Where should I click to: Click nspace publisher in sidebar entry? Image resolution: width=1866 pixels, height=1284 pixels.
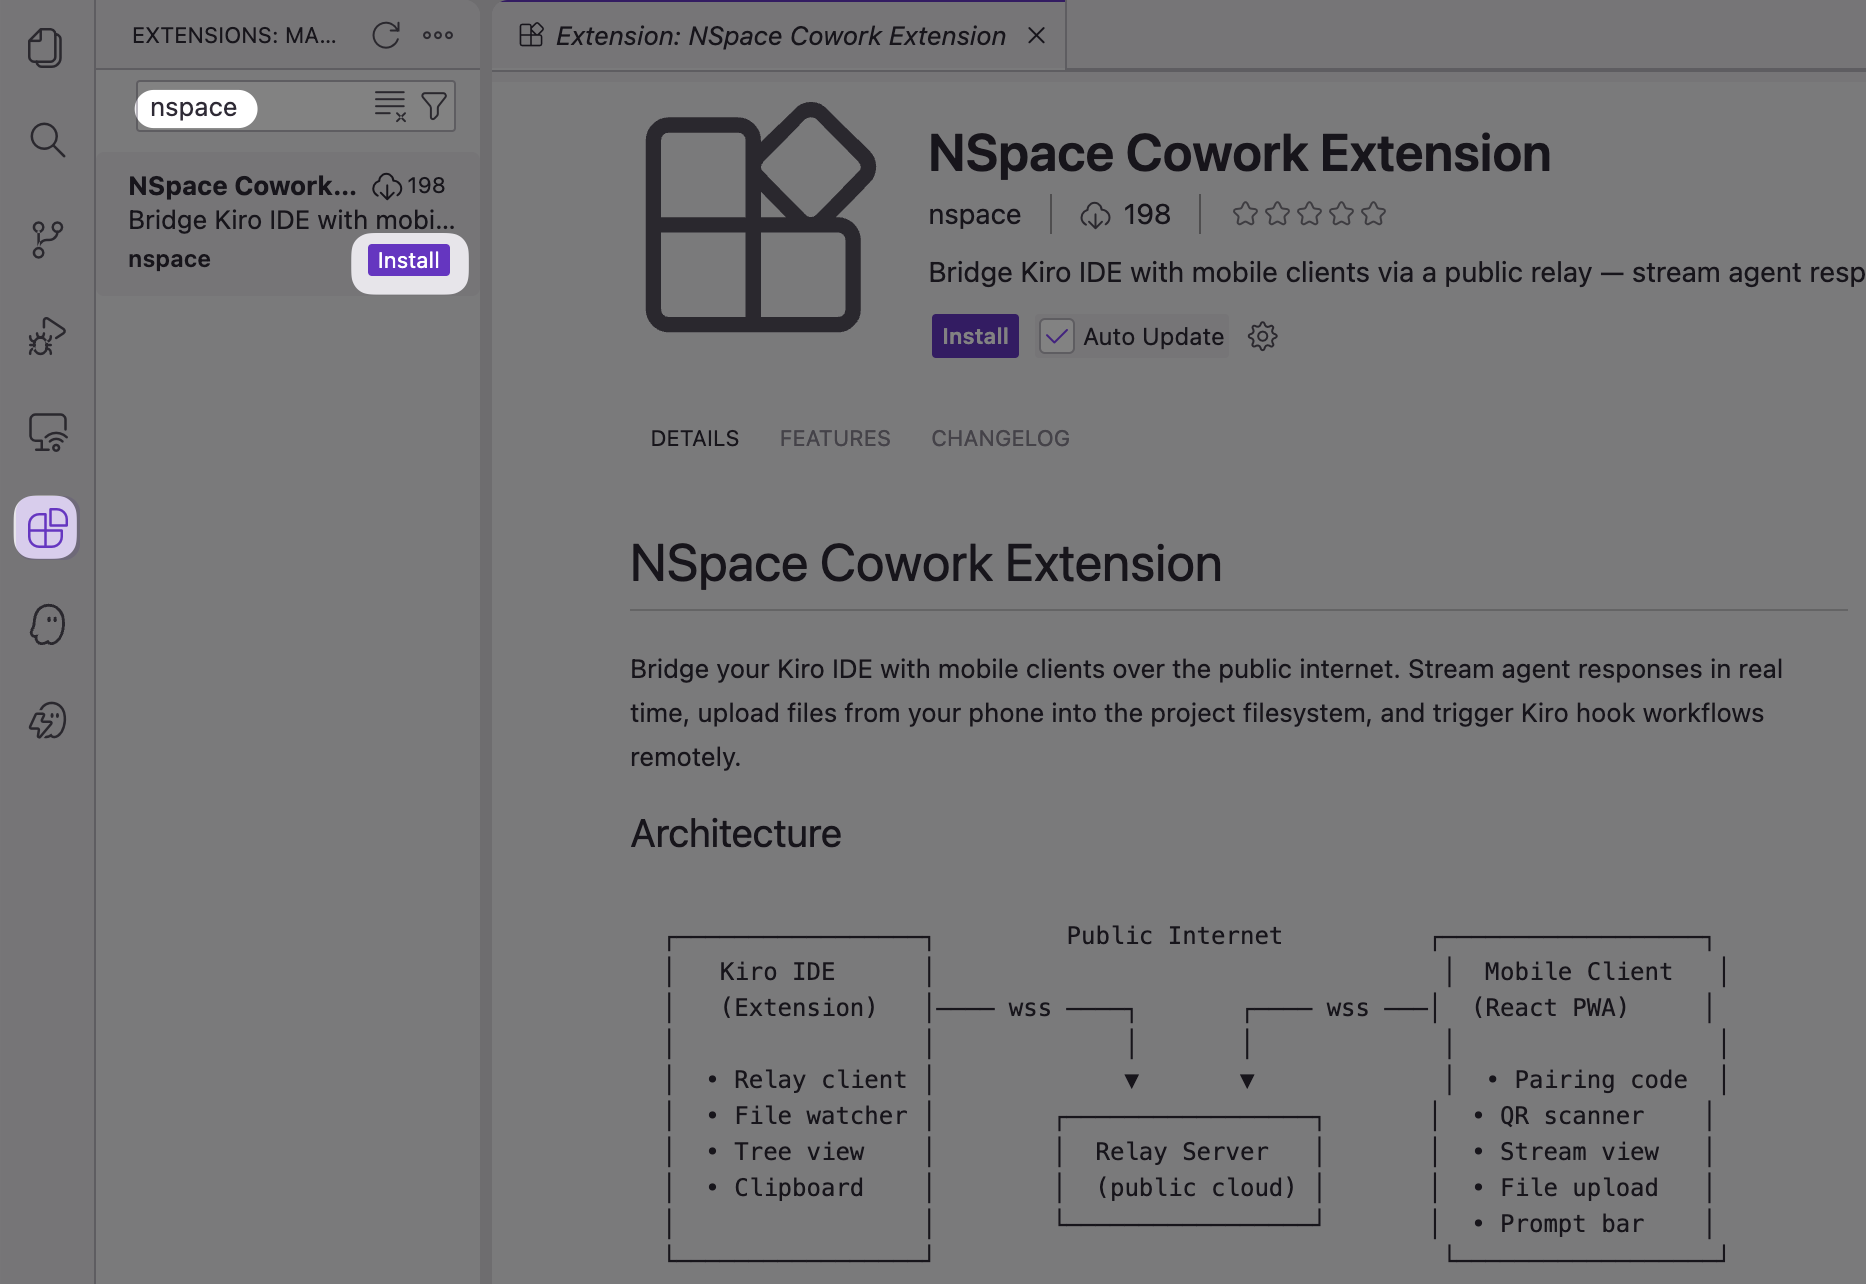(x=169, y=259)
